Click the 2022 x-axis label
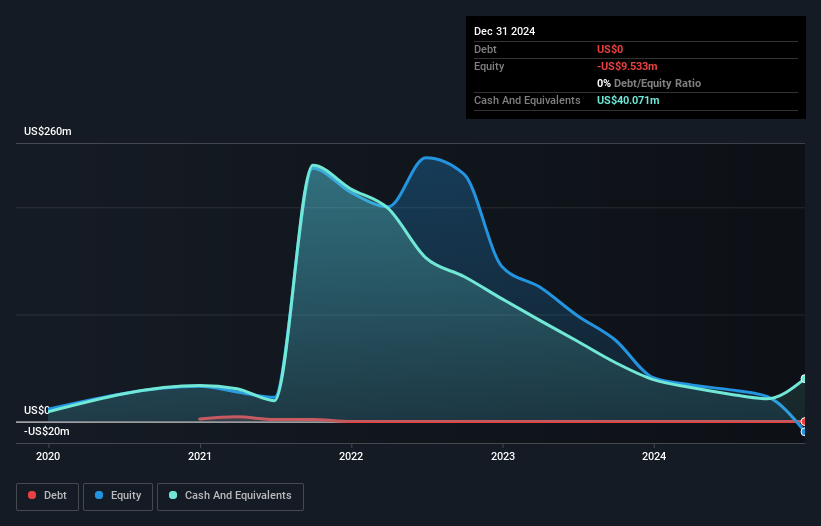This screenshot has width=821, height=526. [351, 456]
